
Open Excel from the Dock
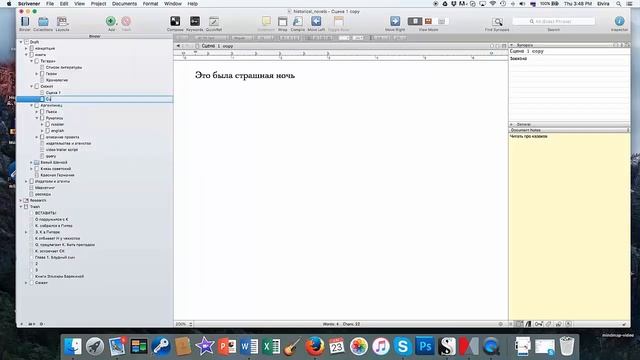pos(271,347)
